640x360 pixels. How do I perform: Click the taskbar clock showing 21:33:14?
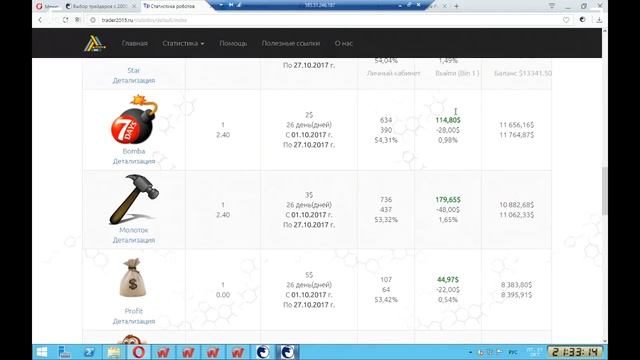pyautogui.click(x=575, y=352)
